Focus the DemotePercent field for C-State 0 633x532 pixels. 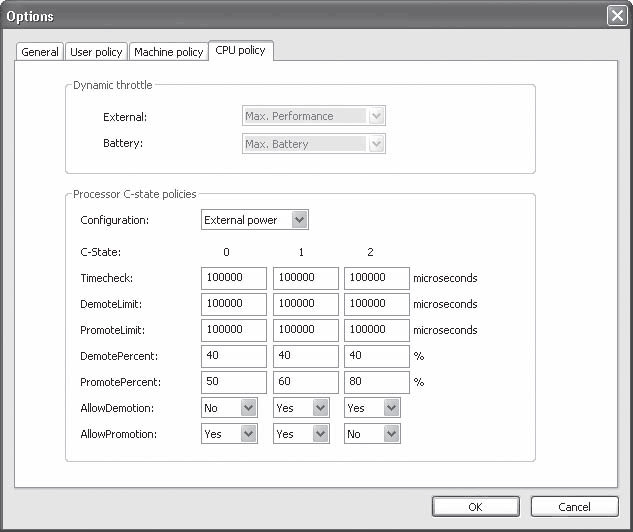(x=234, y=356)
